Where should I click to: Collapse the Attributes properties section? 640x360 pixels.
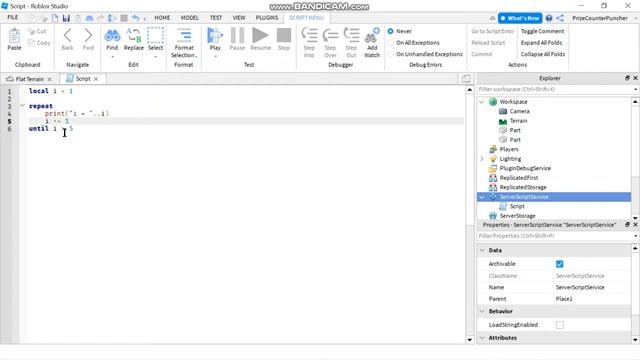click(x=482, y=338)
